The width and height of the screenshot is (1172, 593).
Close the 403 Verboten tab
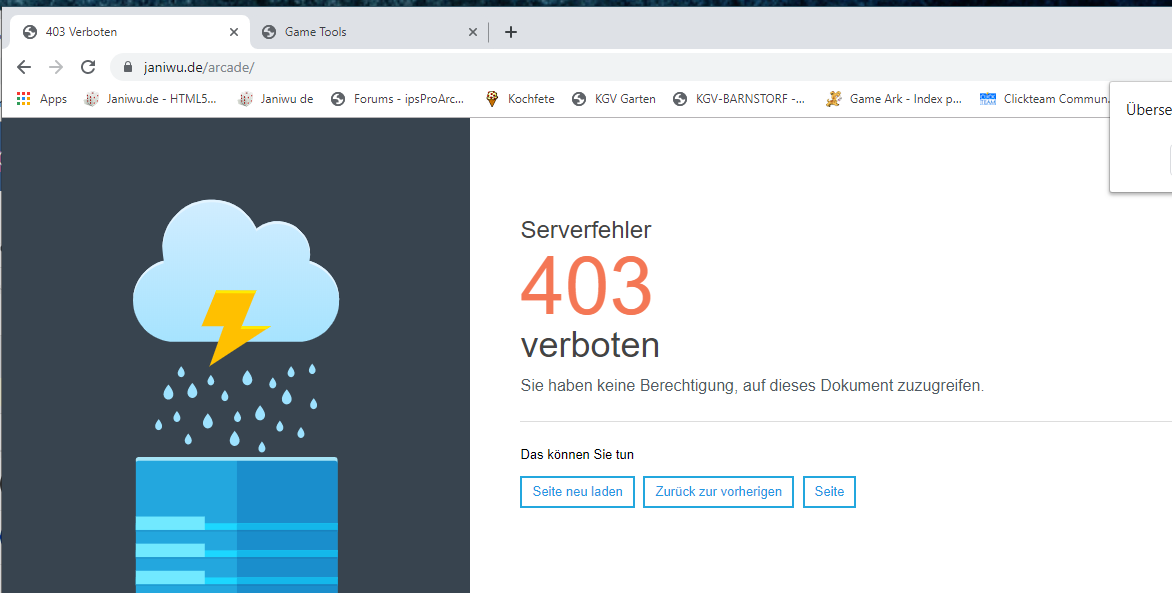(234, 32)
